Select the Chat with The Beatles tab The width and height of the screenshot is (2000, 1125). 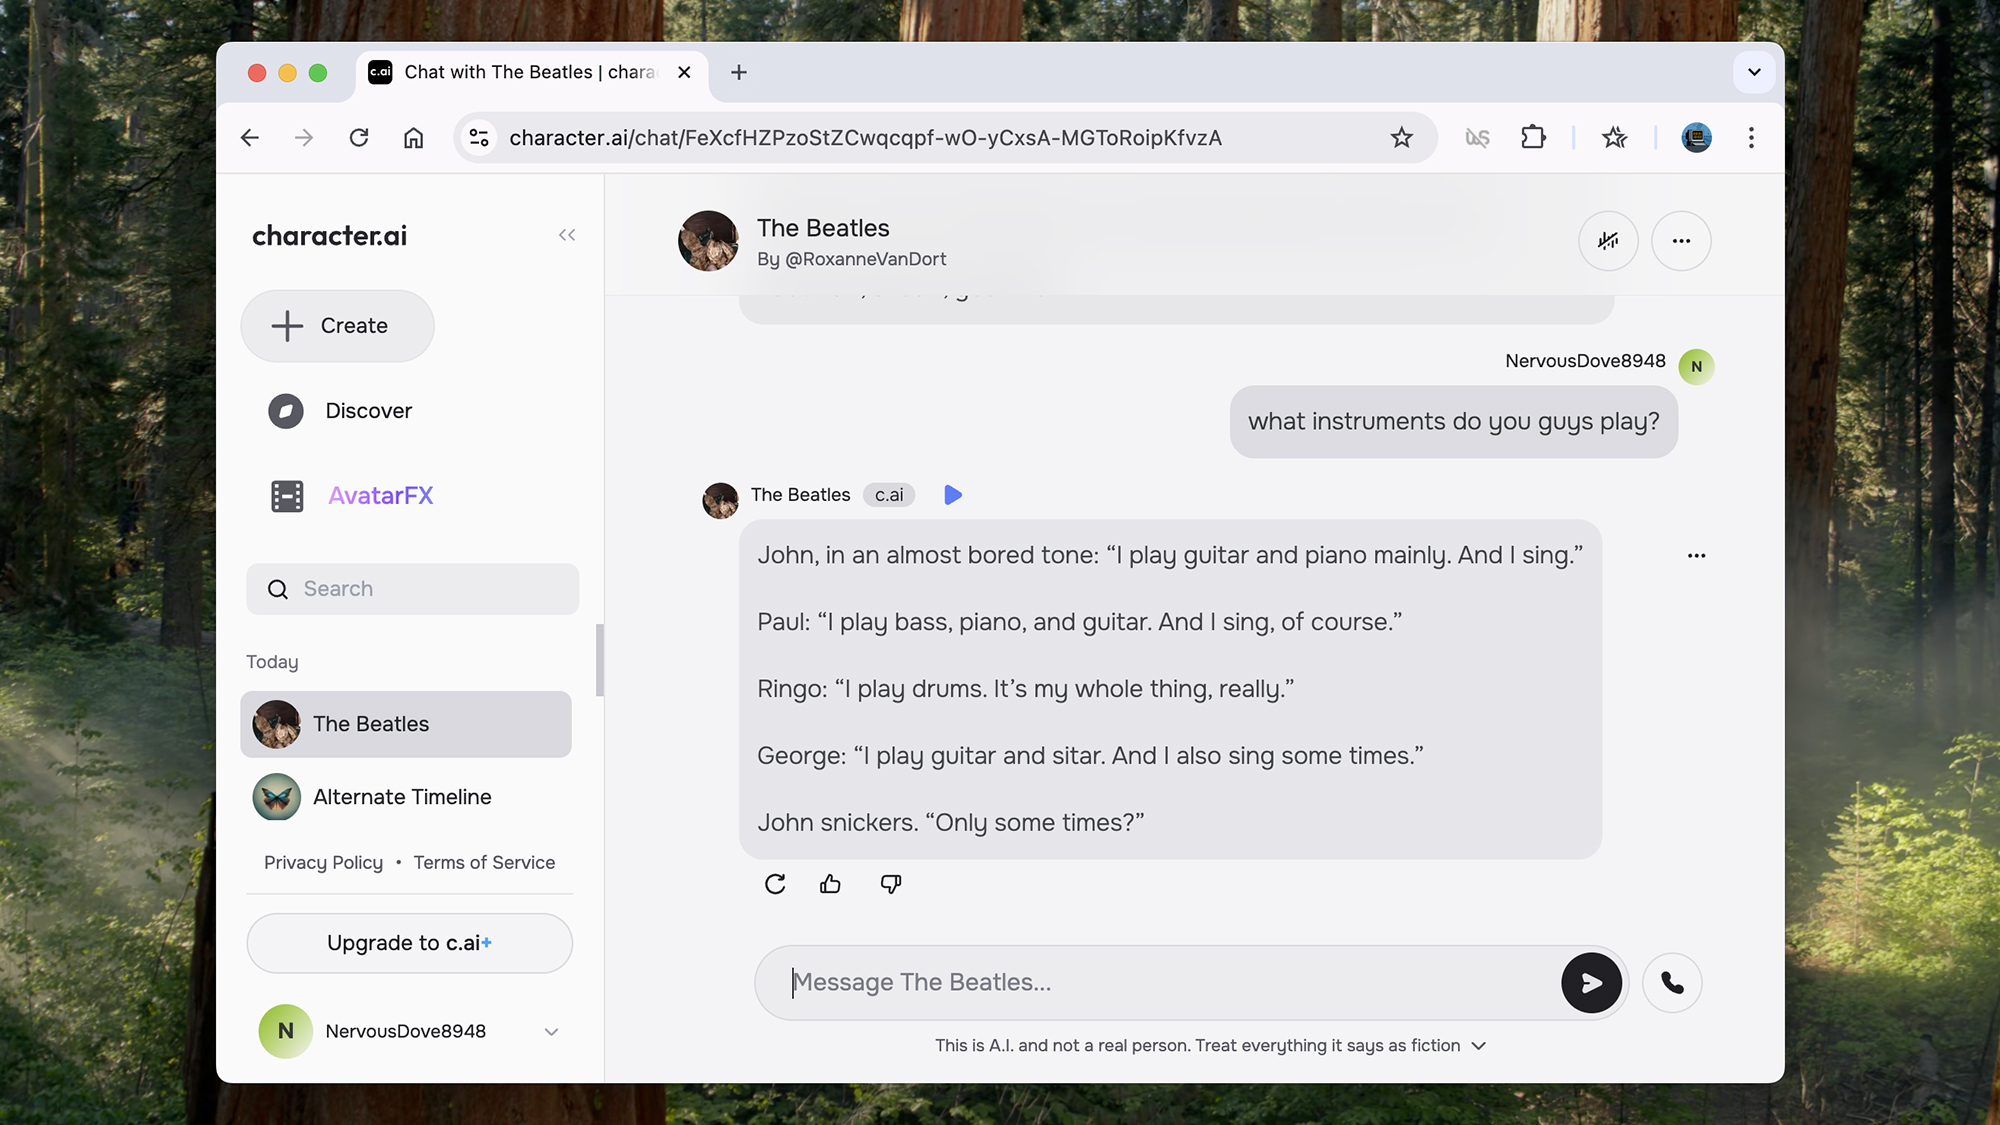pyautogui.click(x=530, y=72)
